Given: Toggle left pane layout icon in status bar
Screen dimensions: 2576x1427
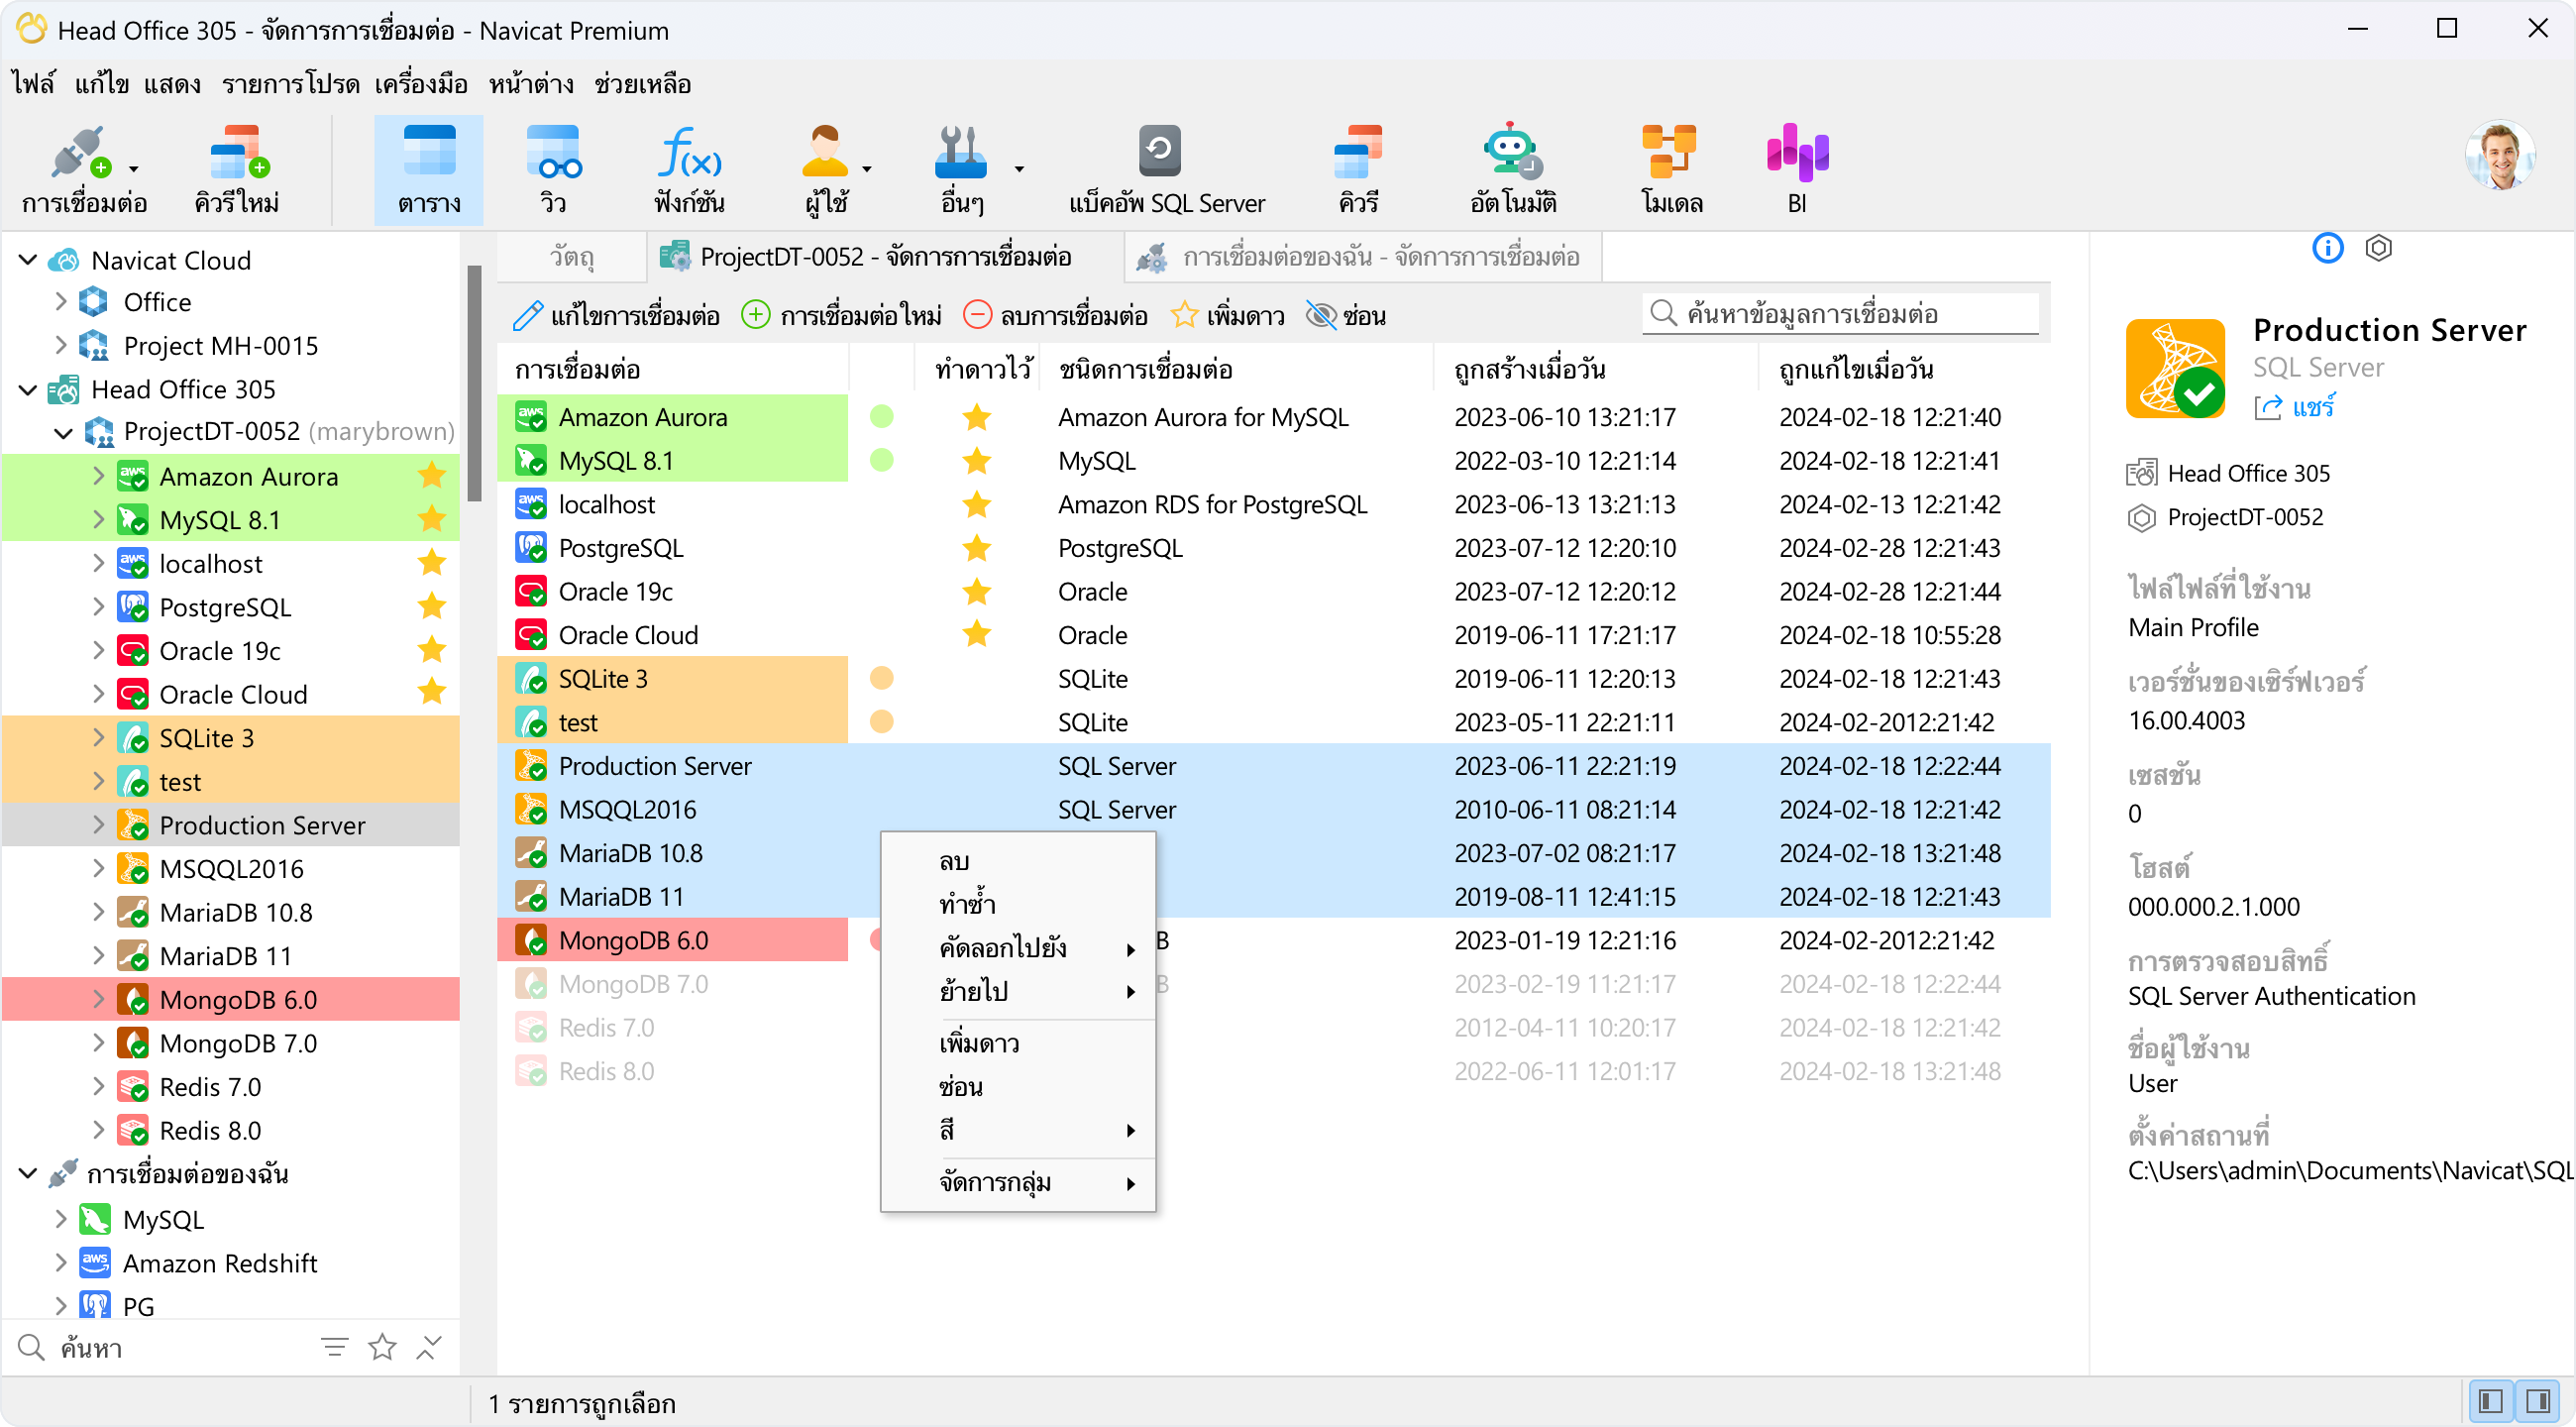Looking at the screenshot, I should pos(2490,1401).
